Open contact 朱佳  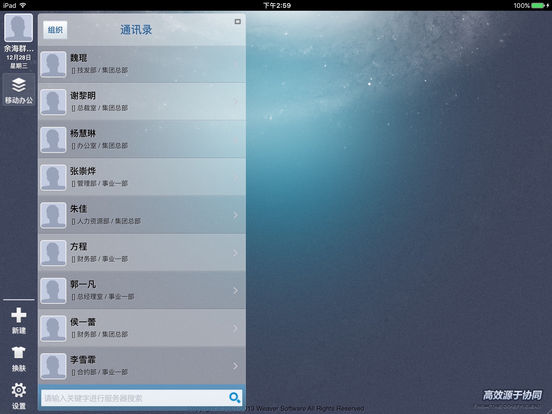coord(142,215)
